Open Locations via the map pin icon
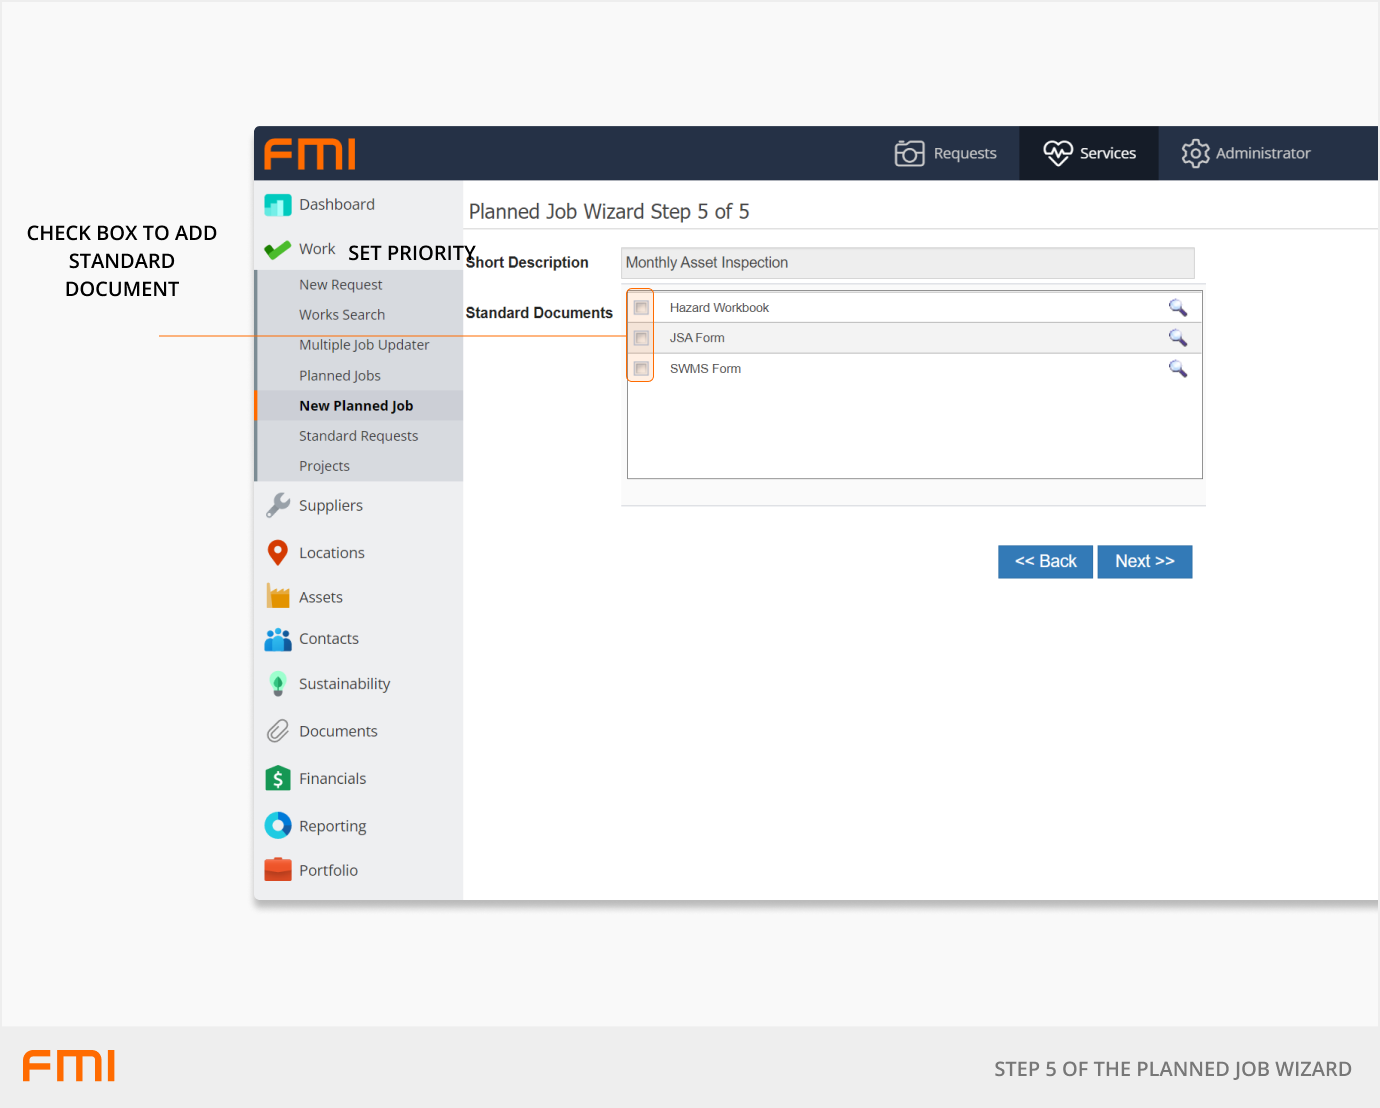Image resolution: width=1380 pixels, height=1108 pixels. (277, 553)
